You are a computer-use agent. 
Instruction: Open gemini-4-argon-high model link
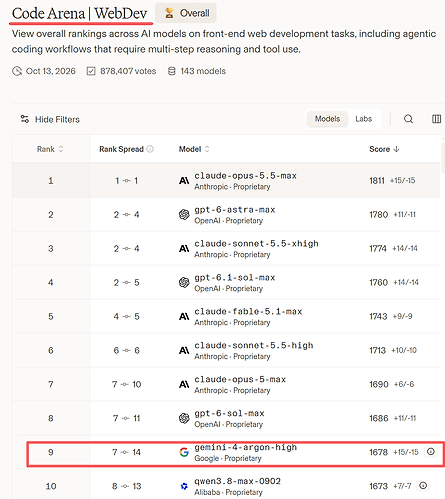(x=246, y=447)
